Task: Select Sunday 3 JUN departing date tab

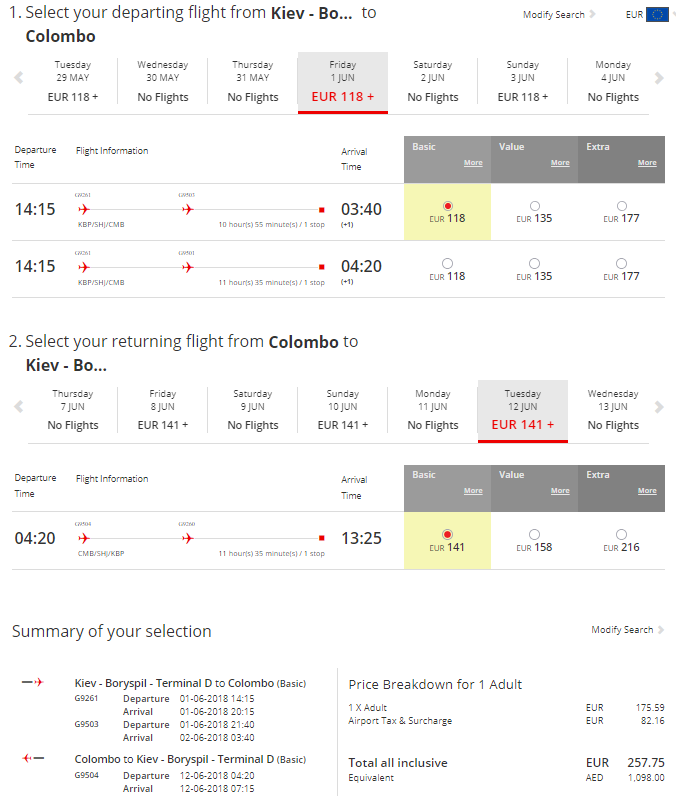Action: (x=522, y=82)
